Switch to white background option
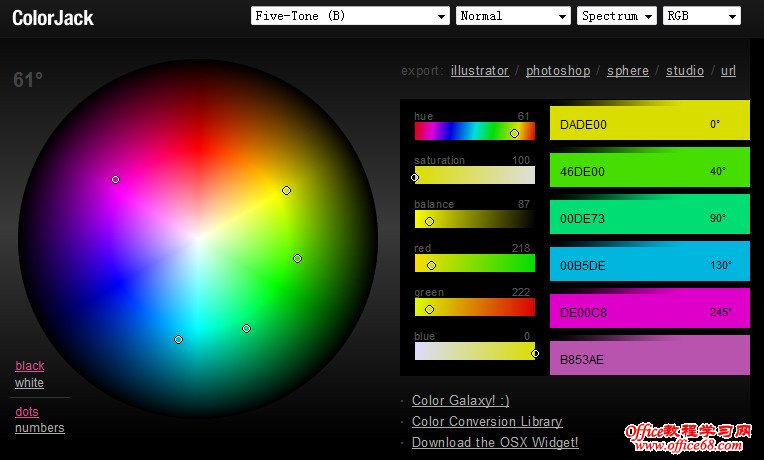 coord(29,383)
